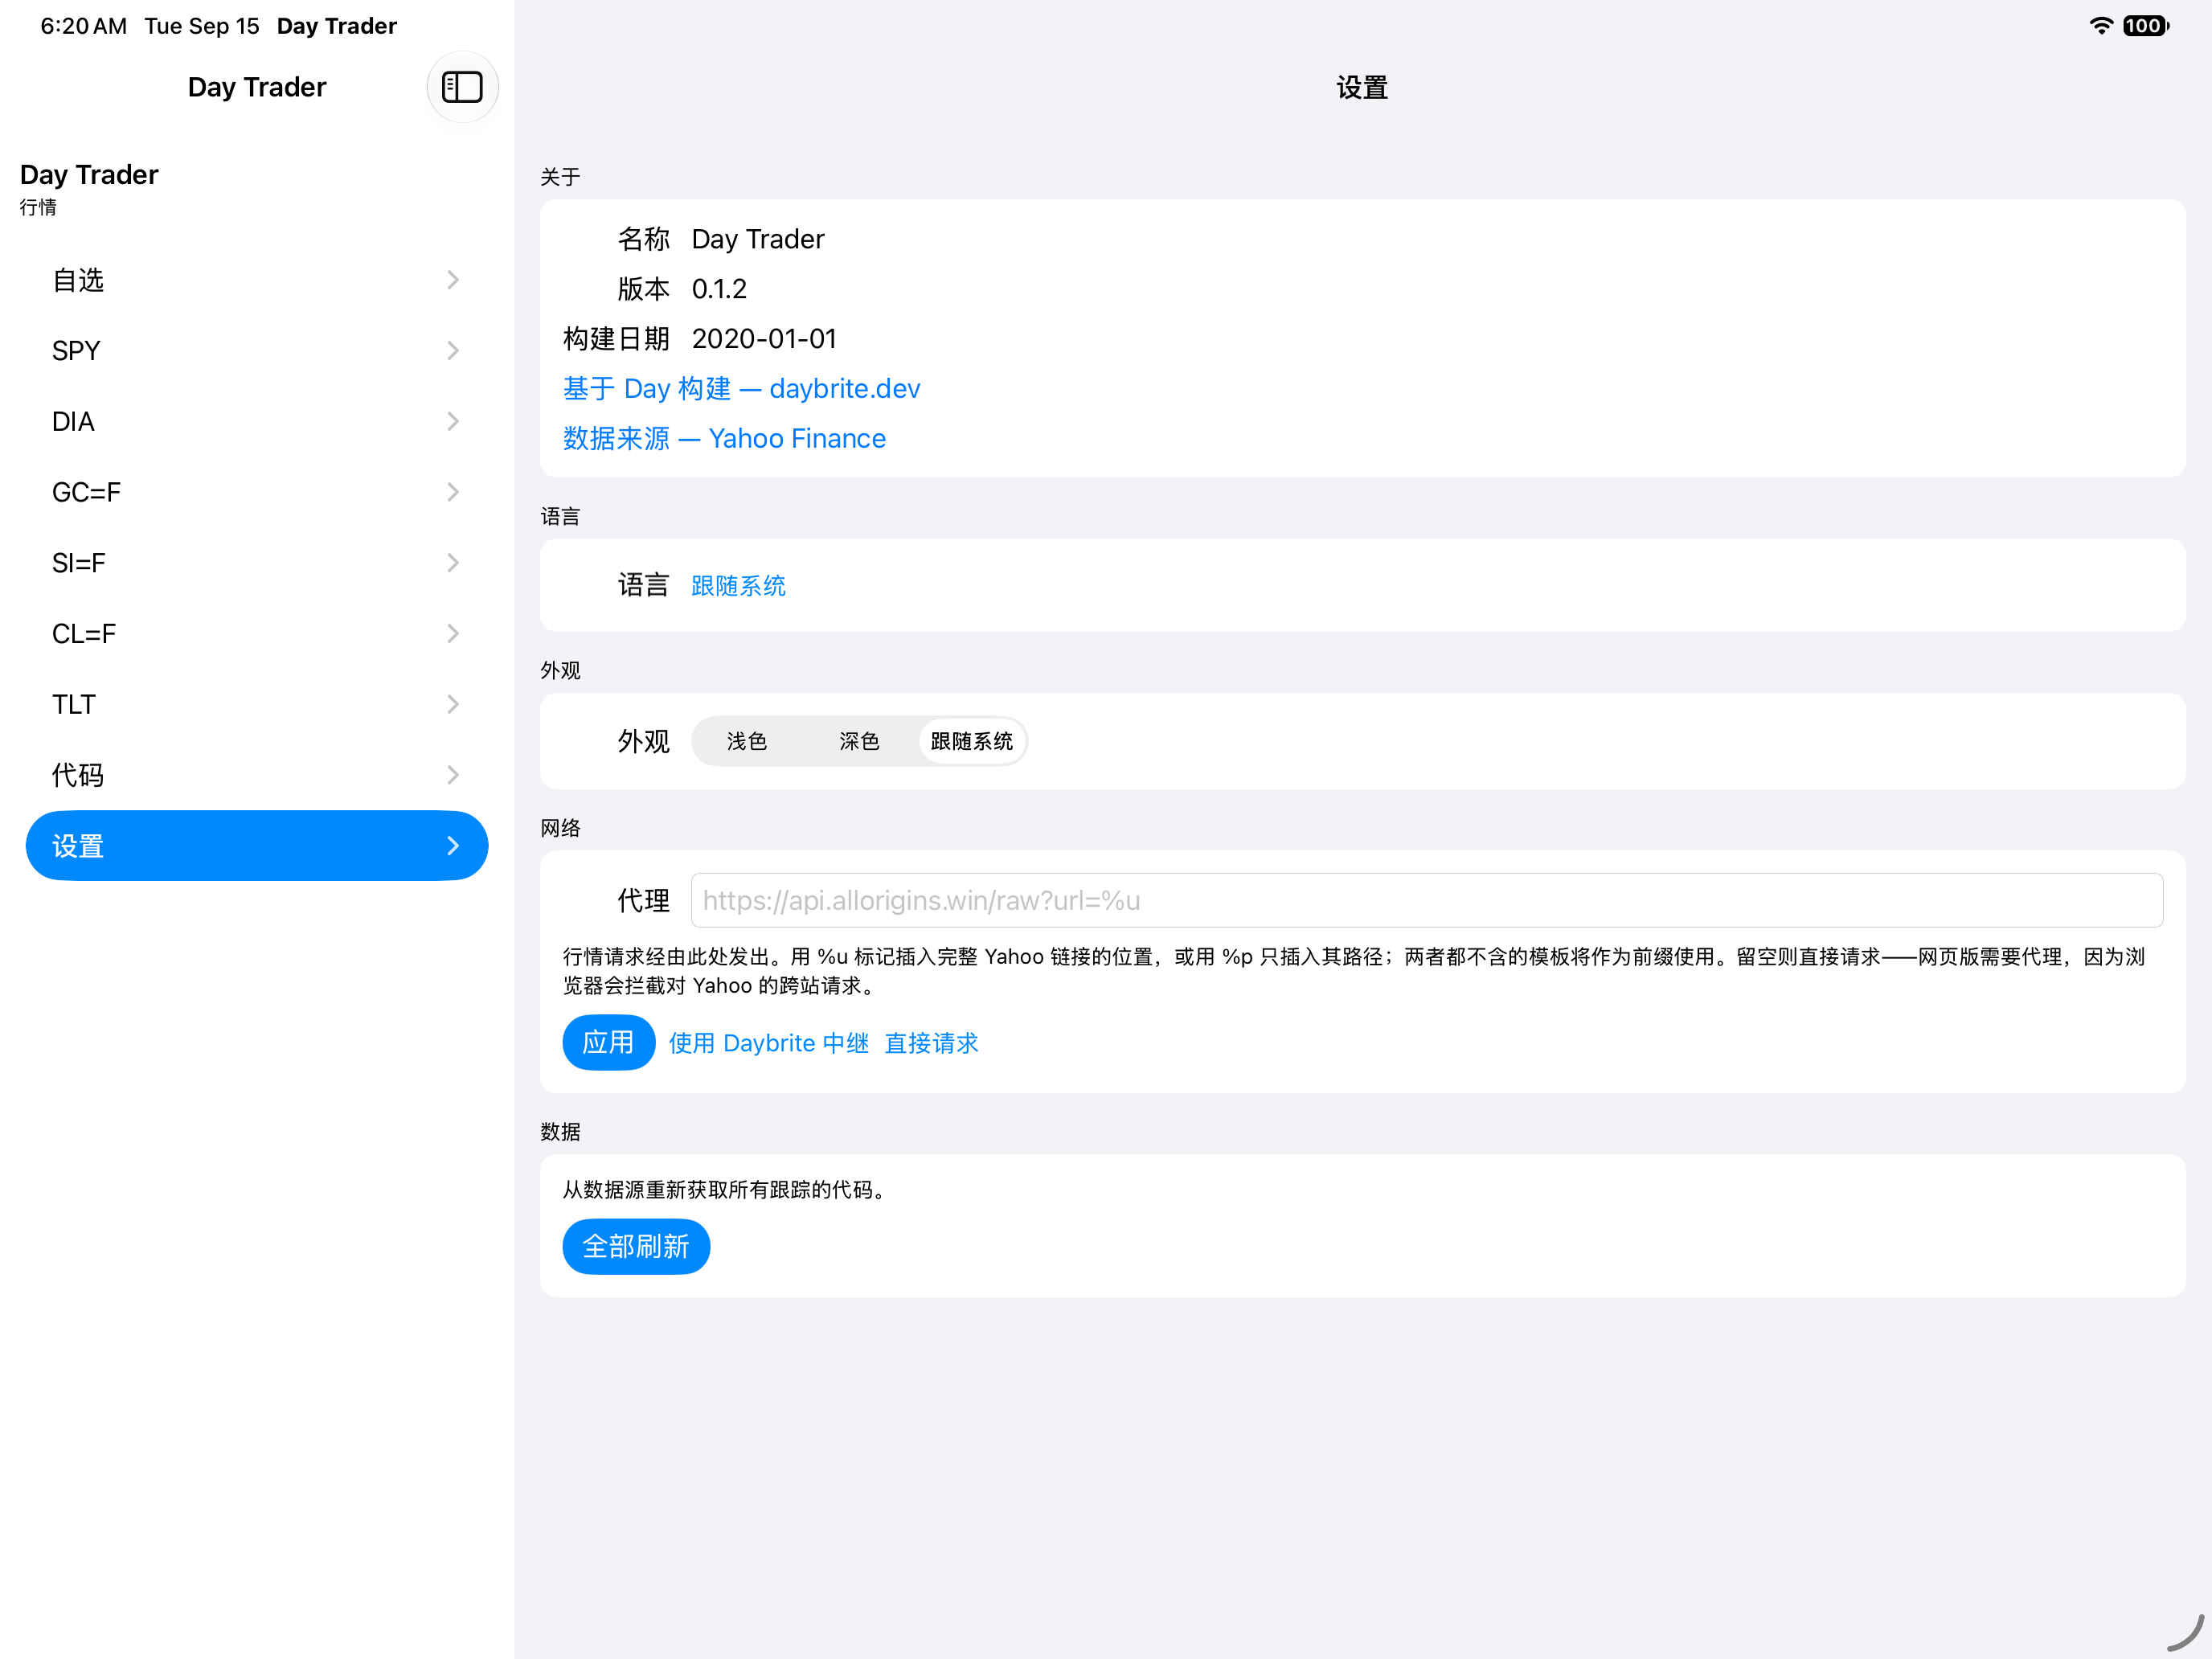Click the 设置 page title
Screen dimensions: 2212x1659
tap(1362, 88)
